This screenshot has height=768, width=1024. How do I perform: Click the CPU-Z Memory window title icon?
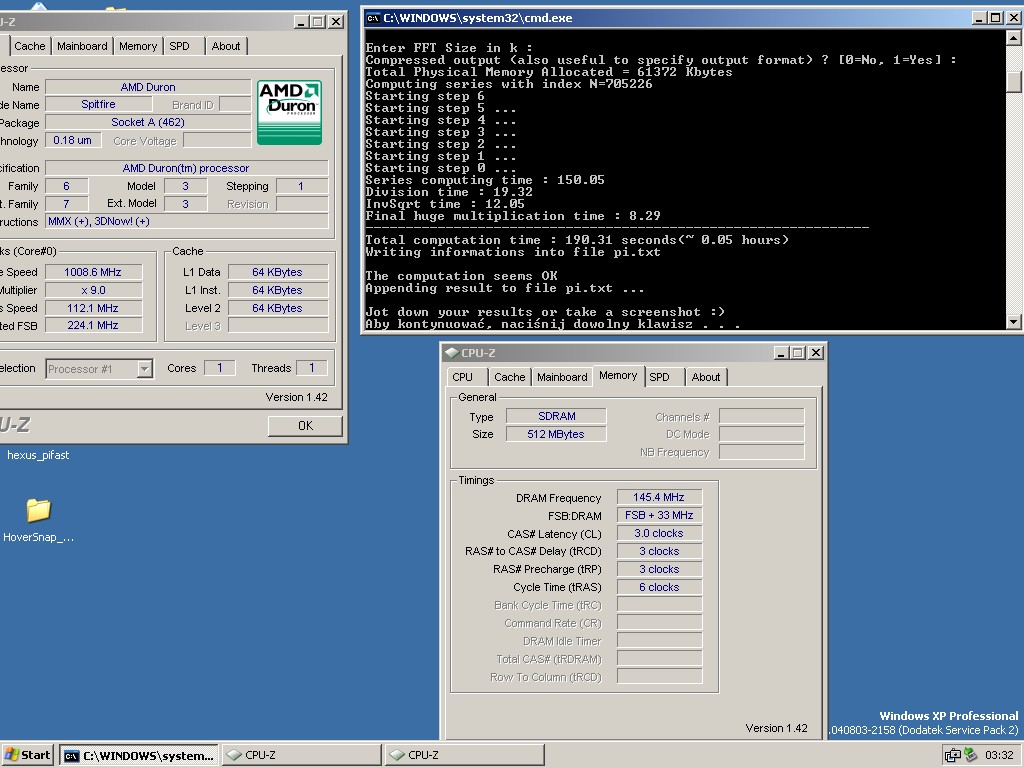(451, 353)
